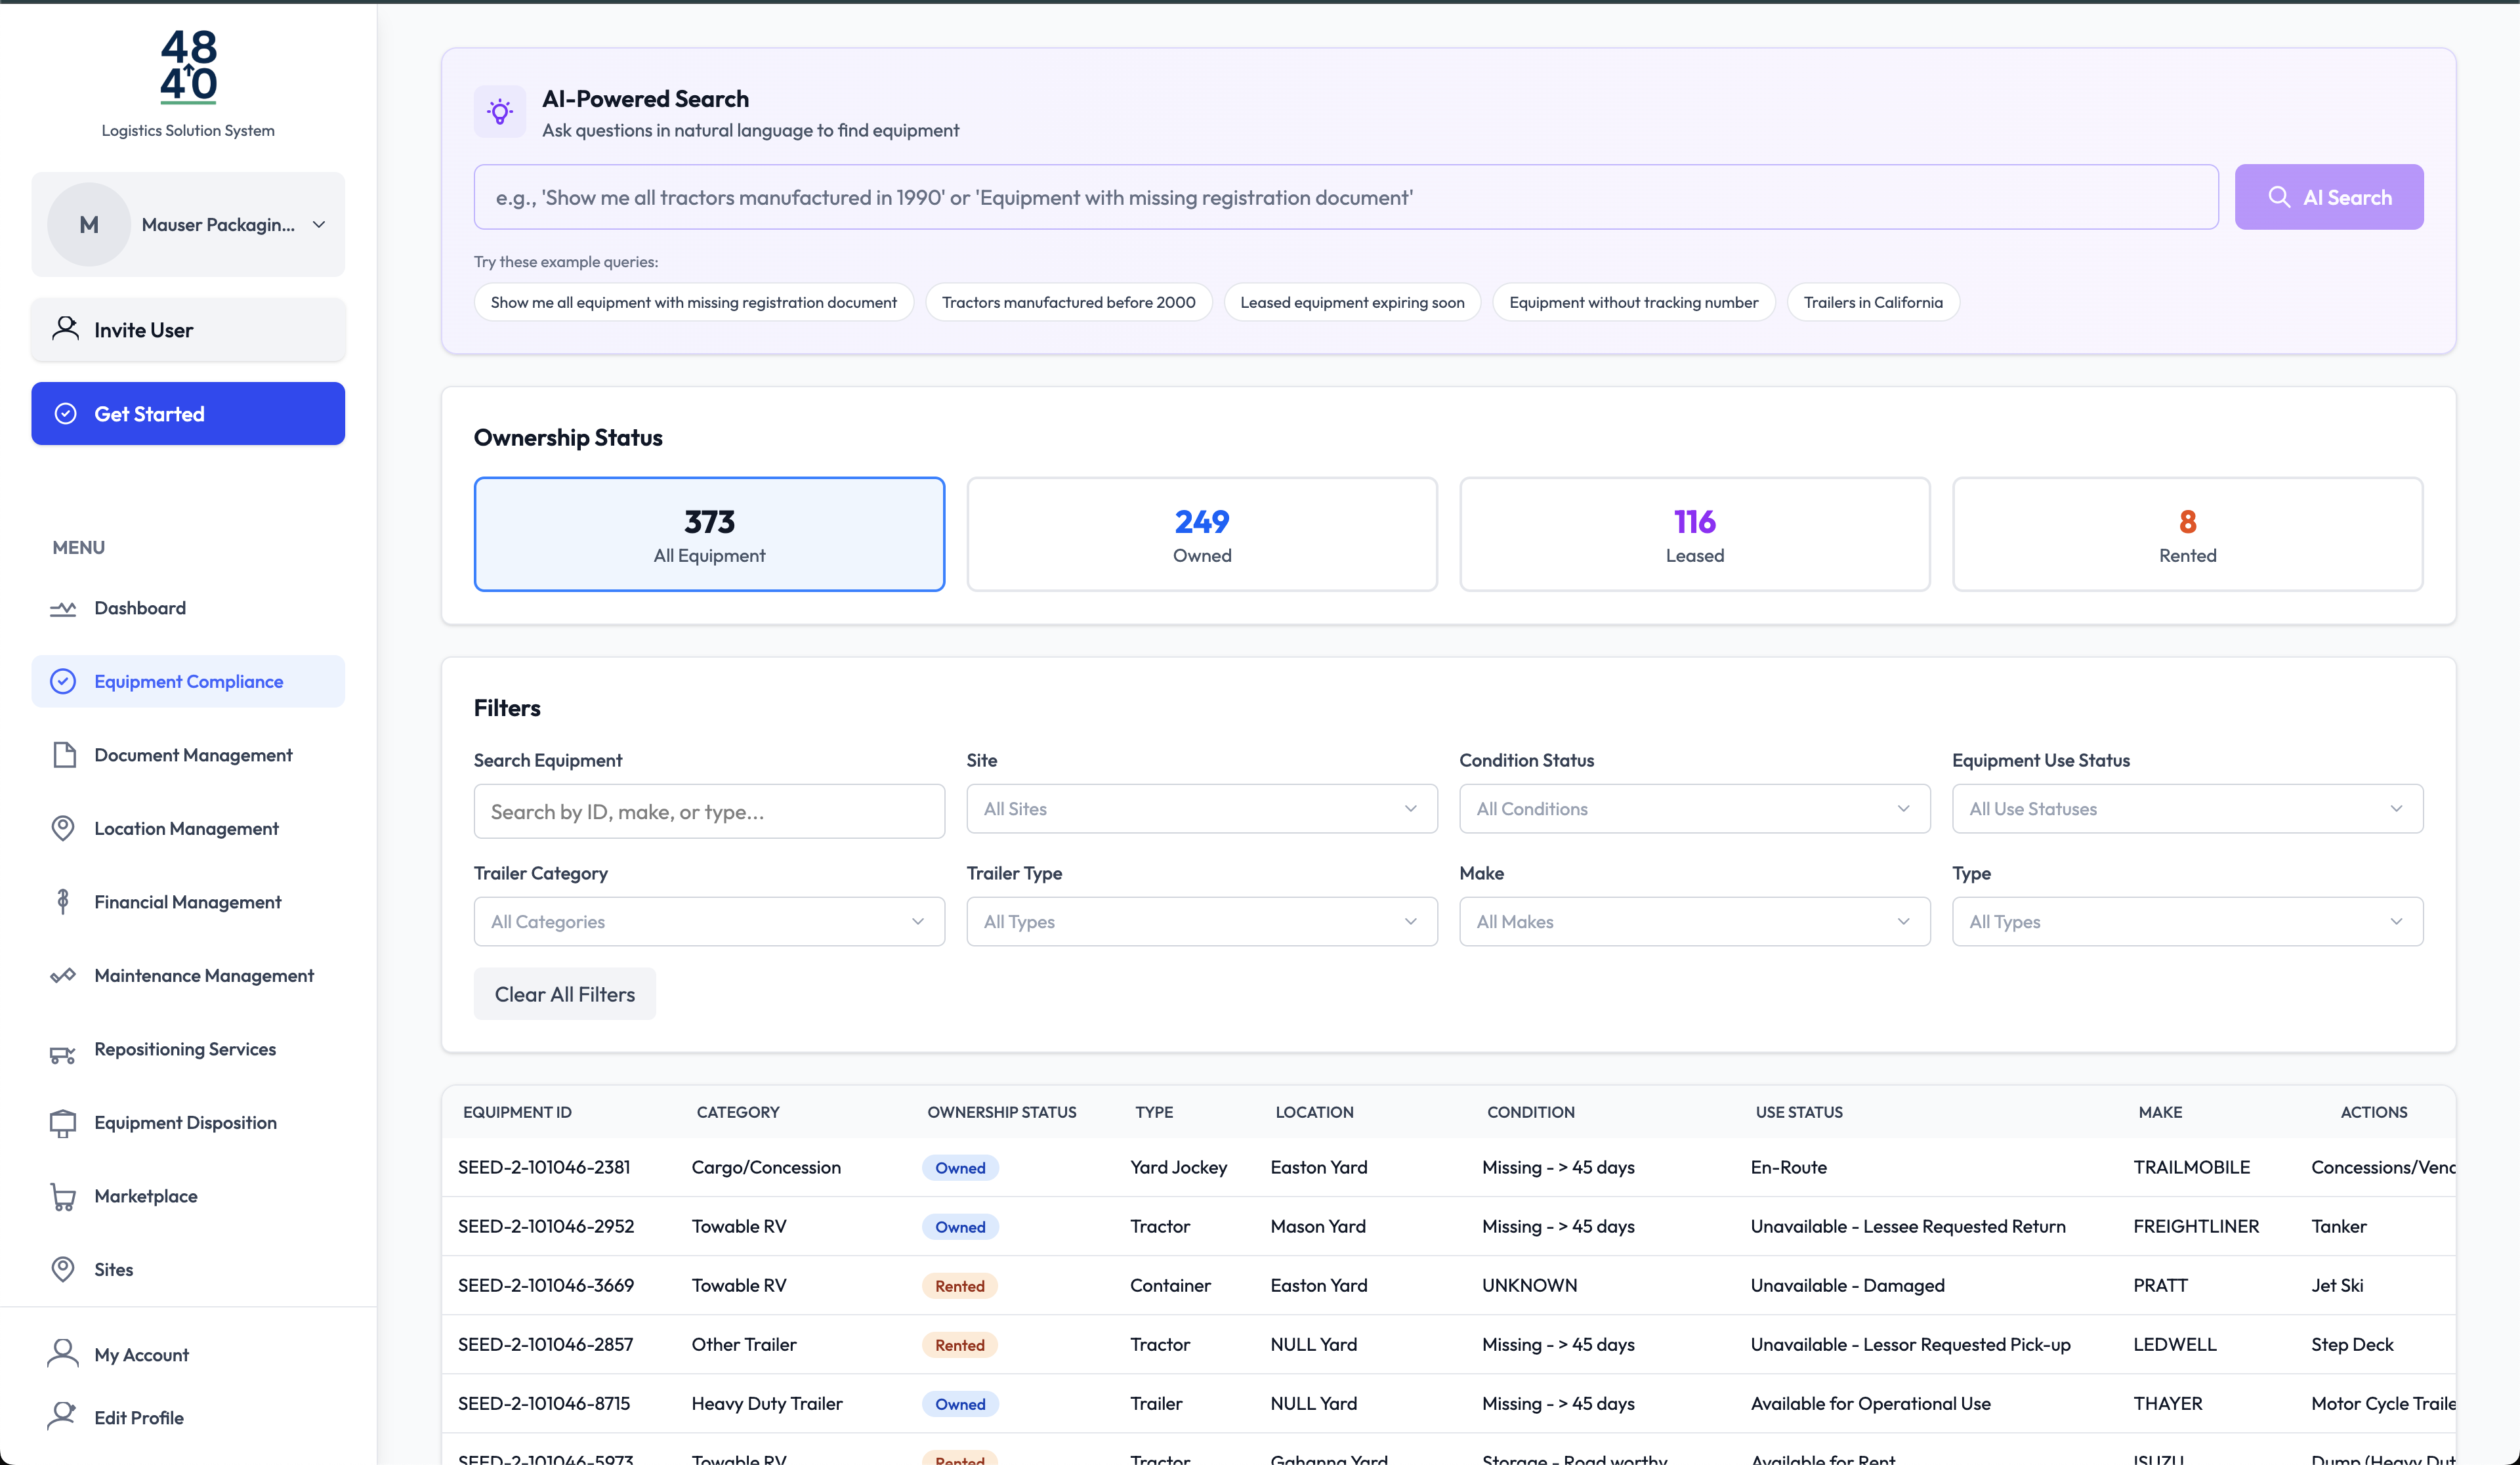Select the Rented ownership status card

pyautogui.click(x=2187, y=534)
